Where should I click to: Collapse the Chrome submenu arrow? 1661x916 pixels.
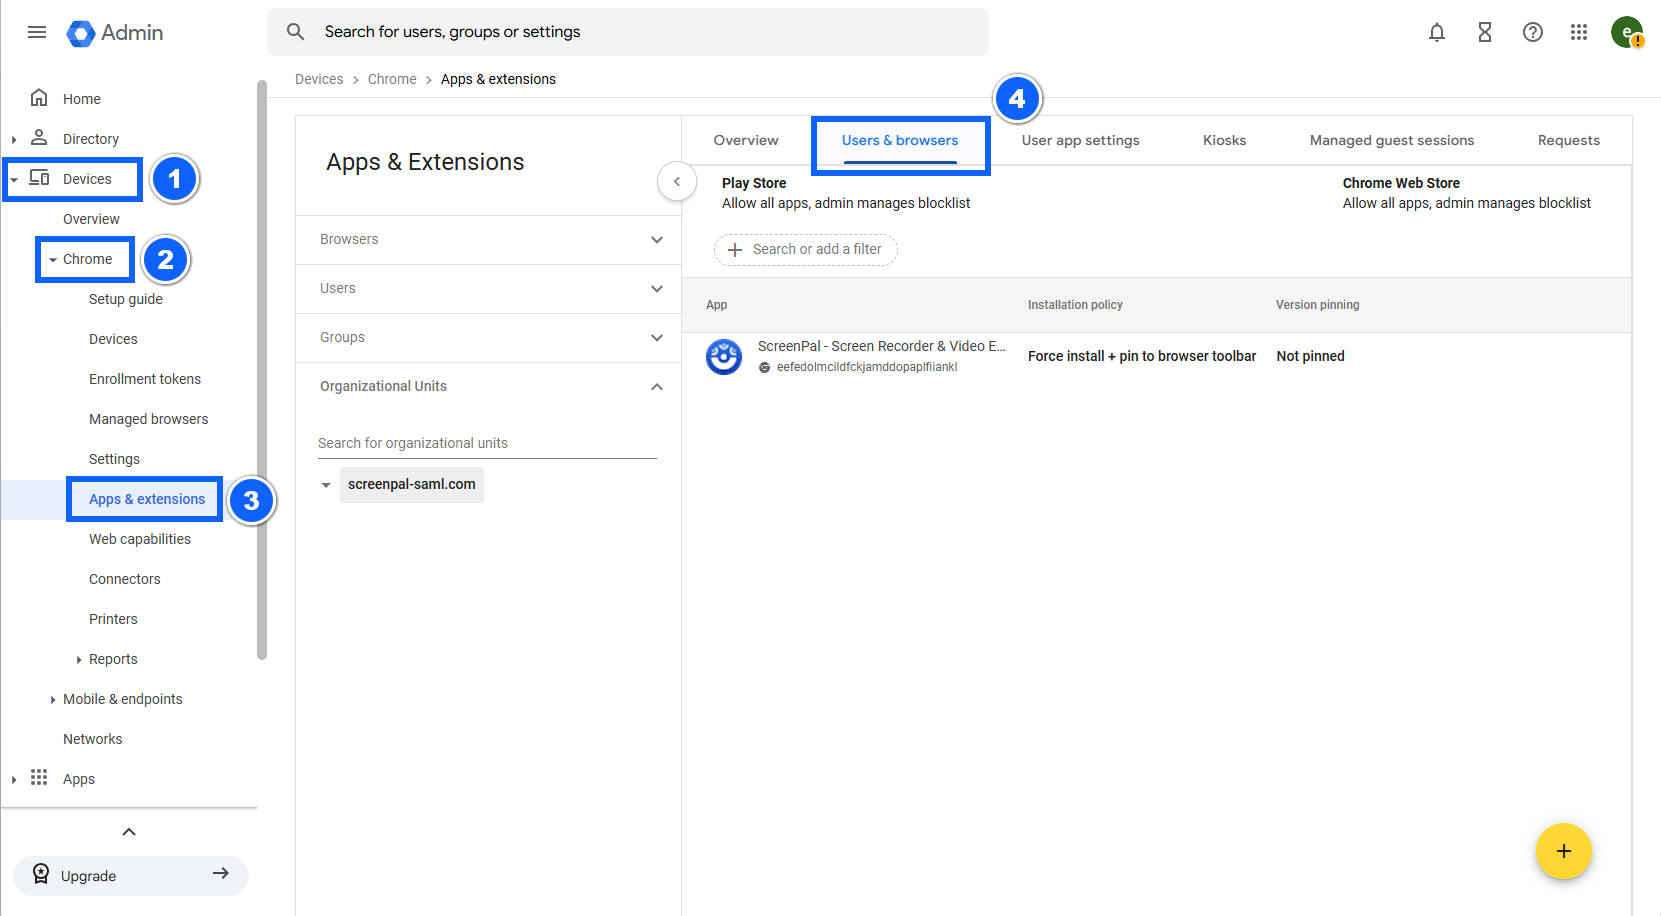tap(53, 260)
